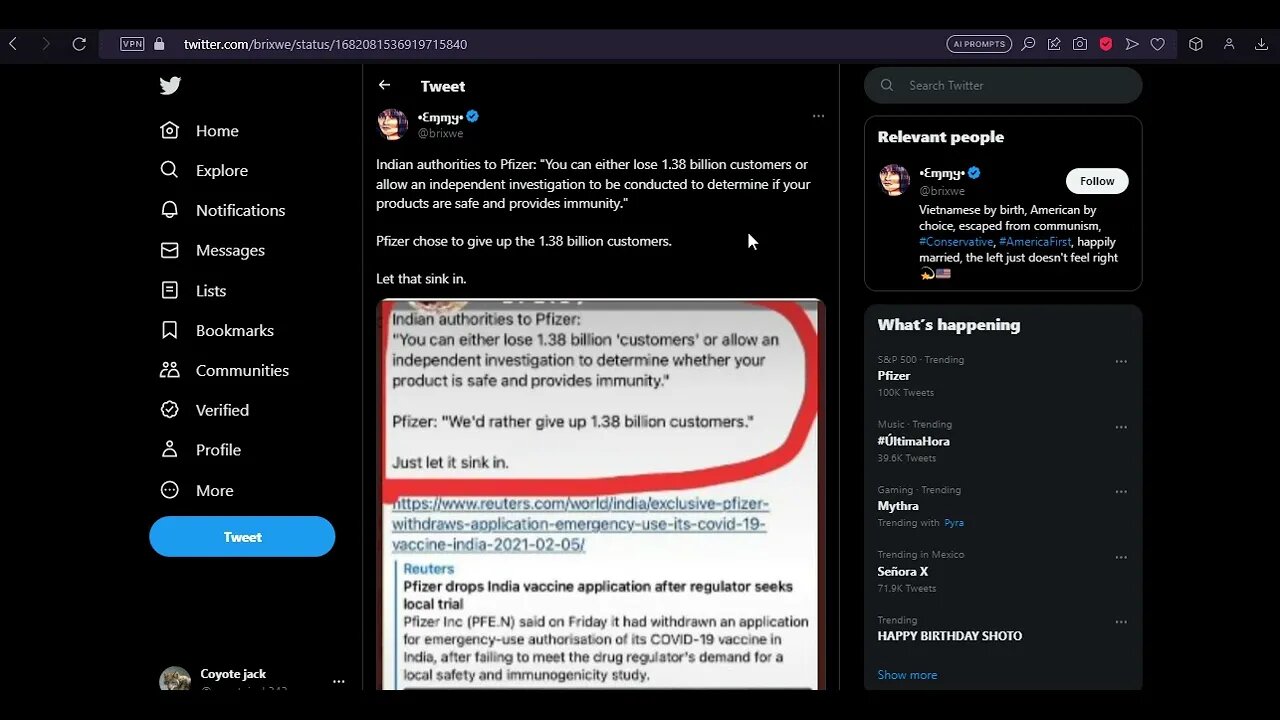Open the Pyra link under Mythra
1280x720 pixels.
click(954, 523)
